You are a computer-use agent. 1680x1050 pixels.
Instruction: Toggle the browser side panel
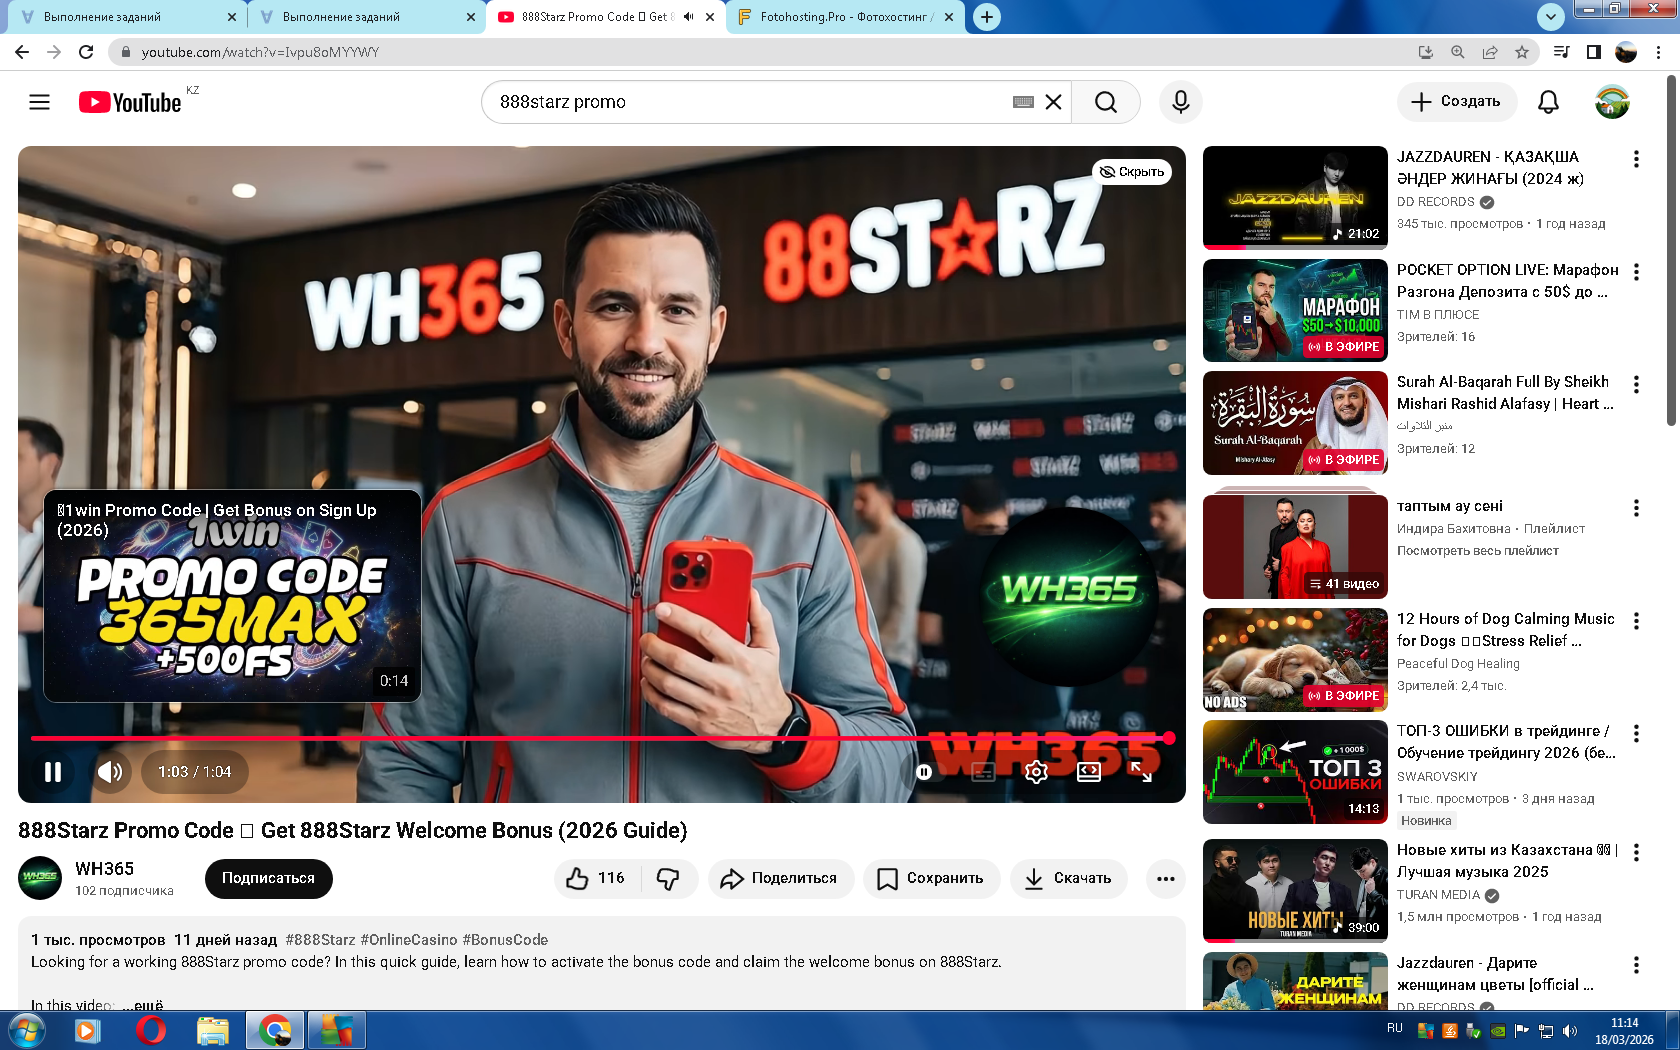point(1594,52)
